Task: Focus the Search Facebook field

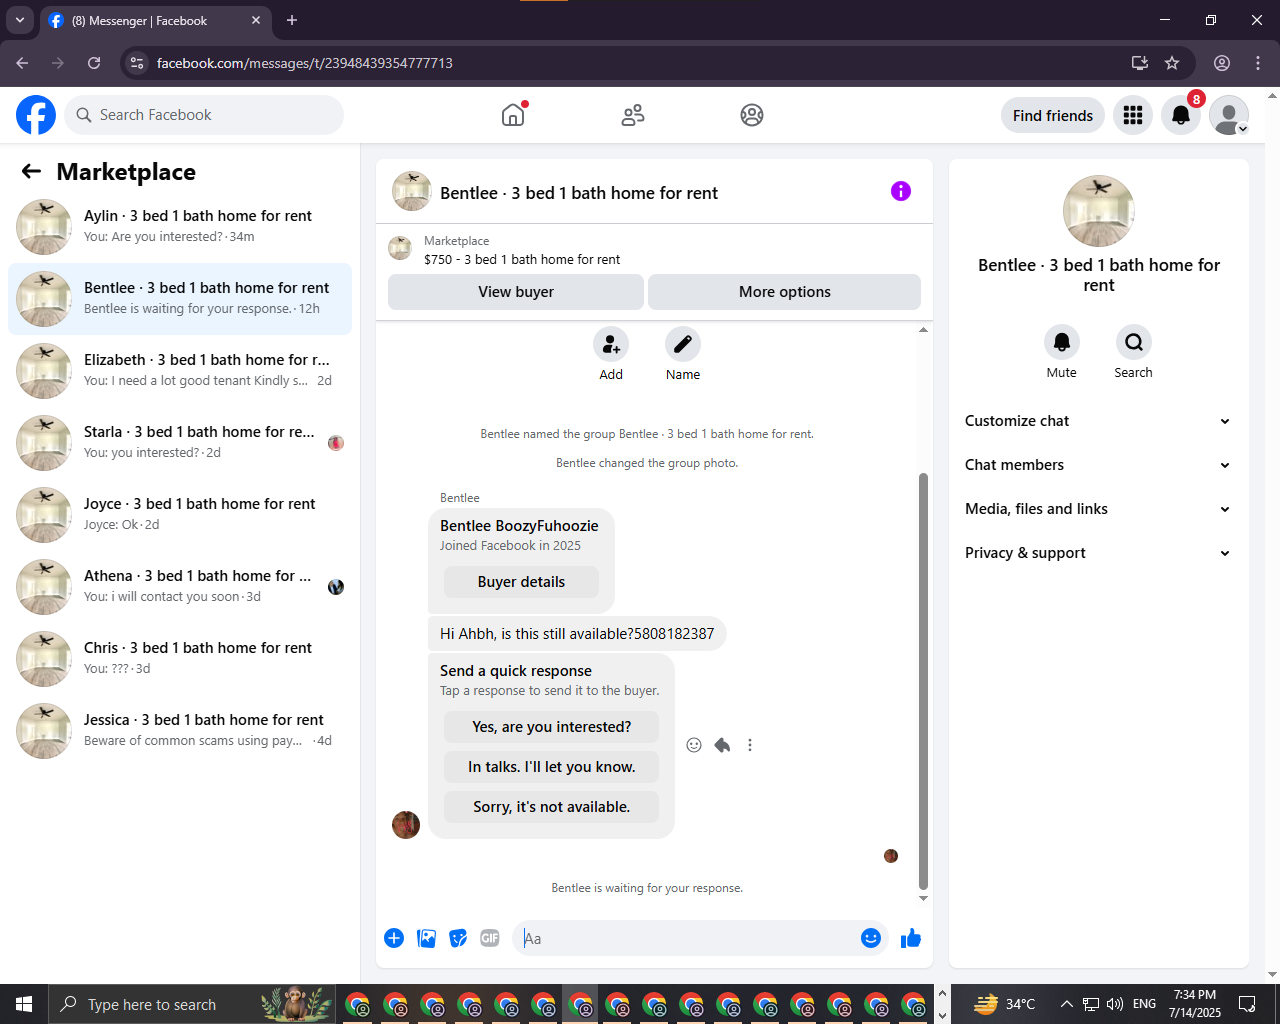Action: tap(204, 115)
